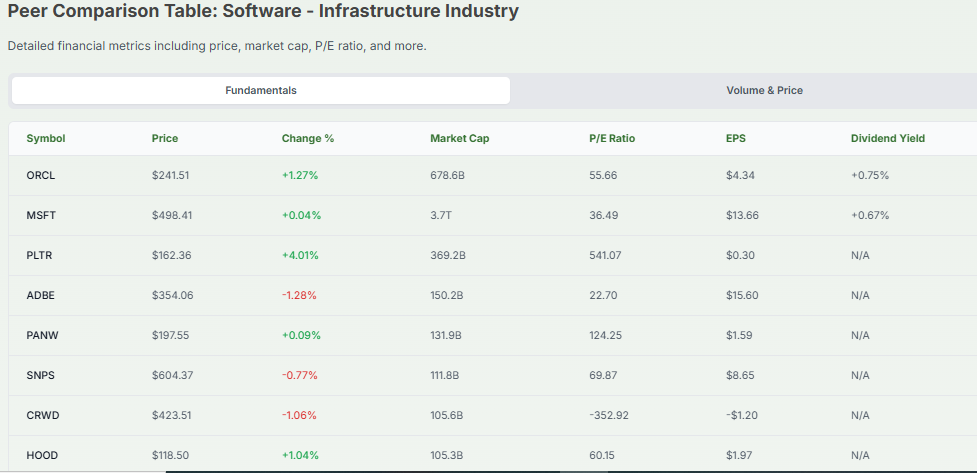Viewport: 977px width, 473px height.
Task: Open the ADBE ticker symbol
Action: [41, 295]
